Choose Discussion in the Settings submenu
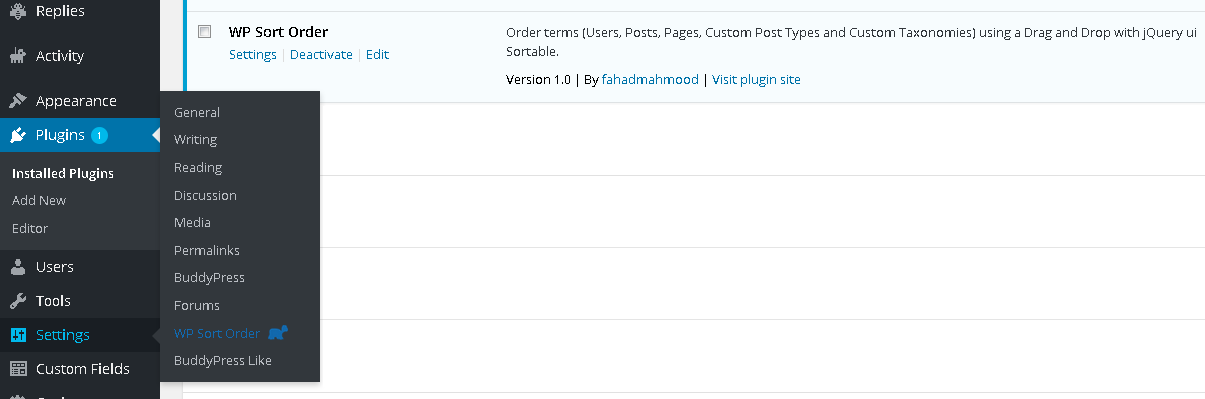Screen dimensions: 1205x399 [205, 195]
